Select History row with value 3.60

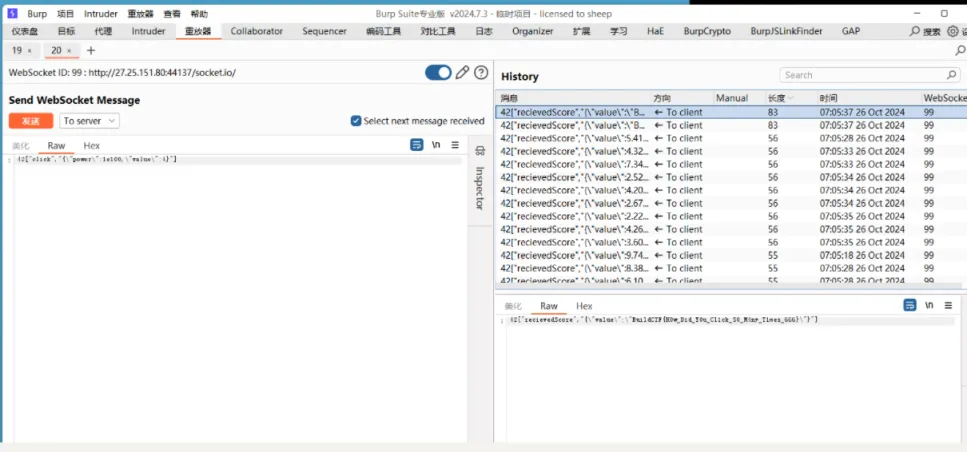(731, 242)
